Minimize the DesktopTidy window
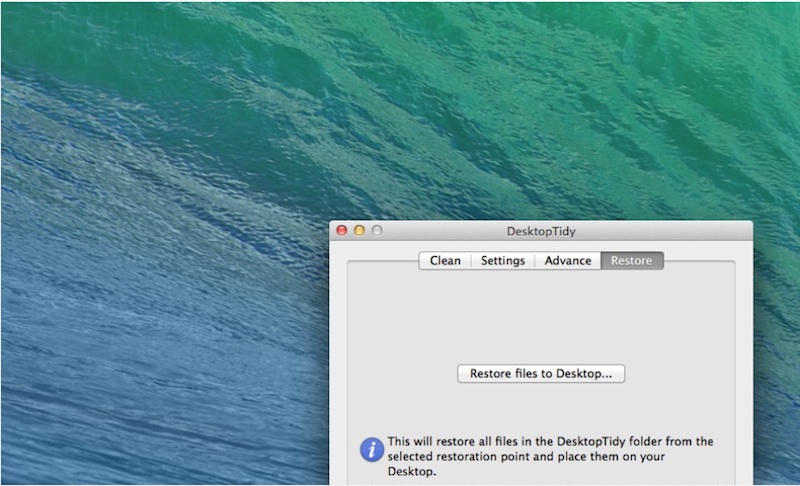800x486 pixels. point(359,231)
